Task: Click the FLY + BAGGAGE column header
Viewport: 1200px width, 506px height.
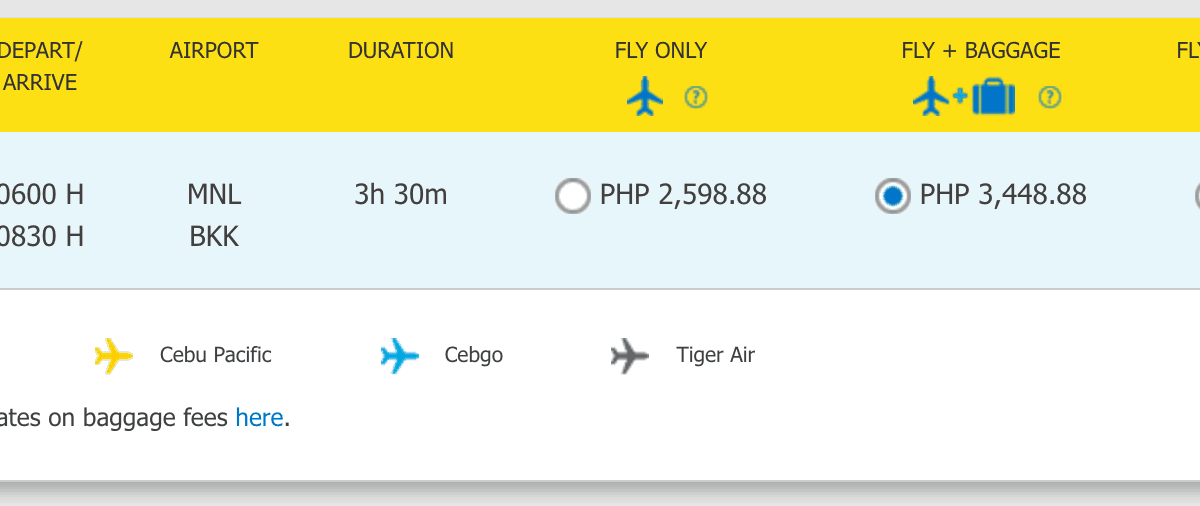Action: 980,50
